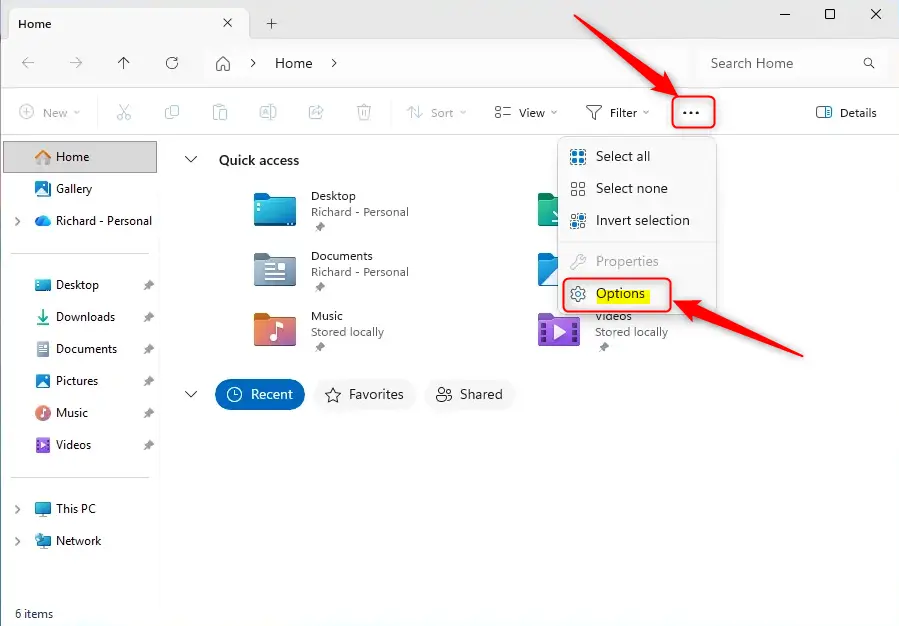Image resolution: width=899 pixels, height=626 pixels.
Task: Expand Richard - Personal in sidebar
Action: (17, 221)
